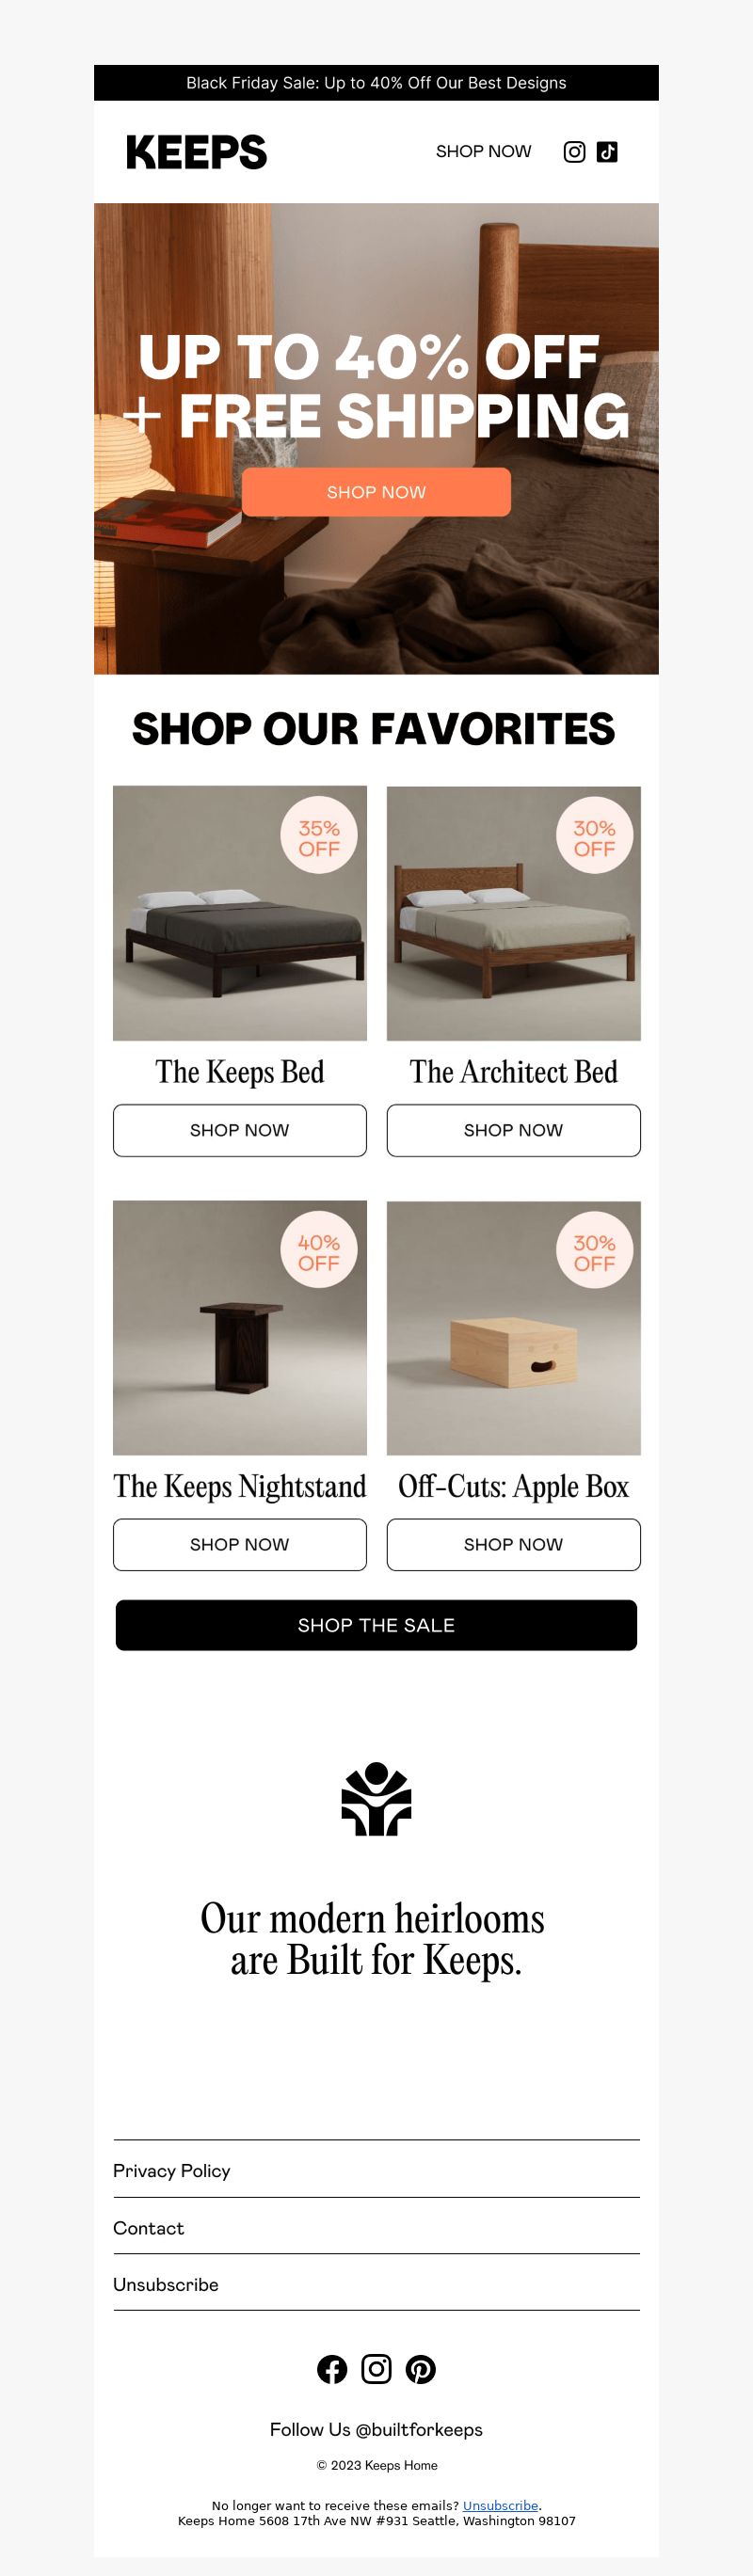Shop now under The Keeps Bed
The height and width of the screenshot is (2576, 753).
click(x=240, y=1130)
